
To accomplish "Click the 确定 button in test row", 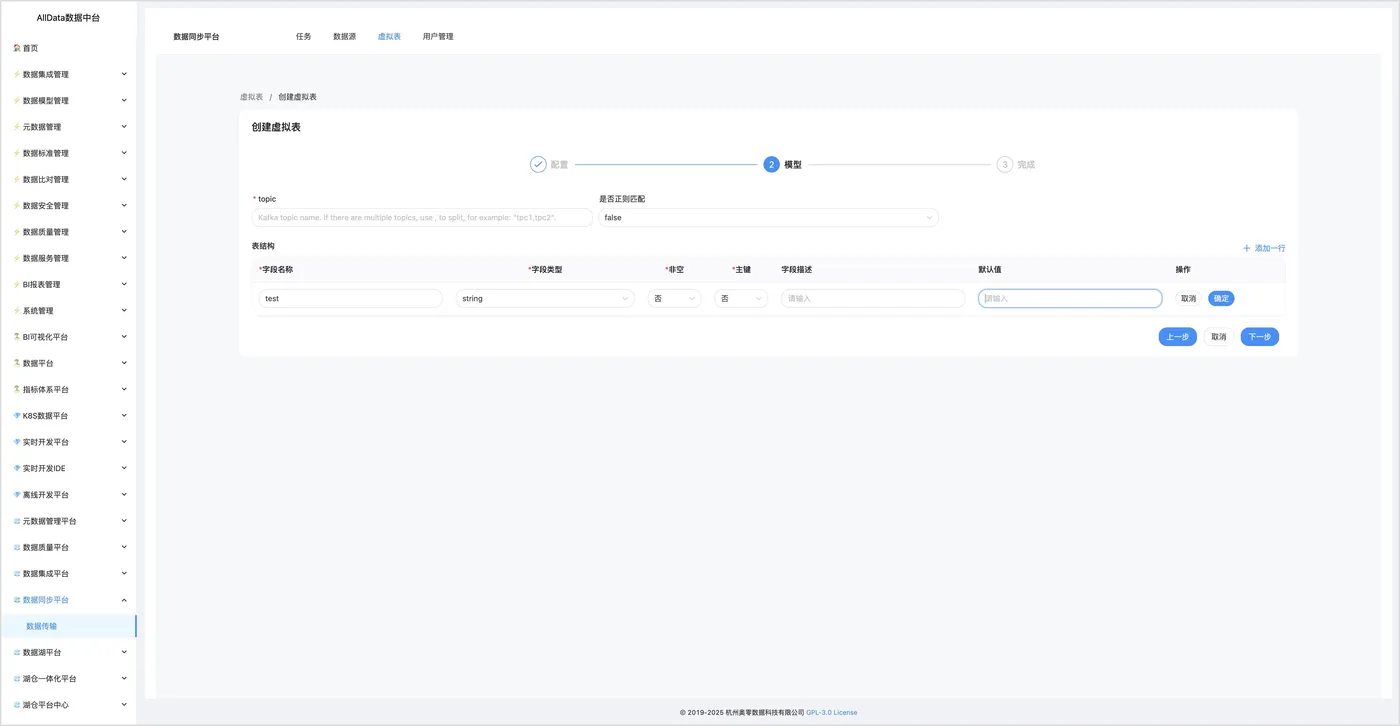I will [1221, 298].
